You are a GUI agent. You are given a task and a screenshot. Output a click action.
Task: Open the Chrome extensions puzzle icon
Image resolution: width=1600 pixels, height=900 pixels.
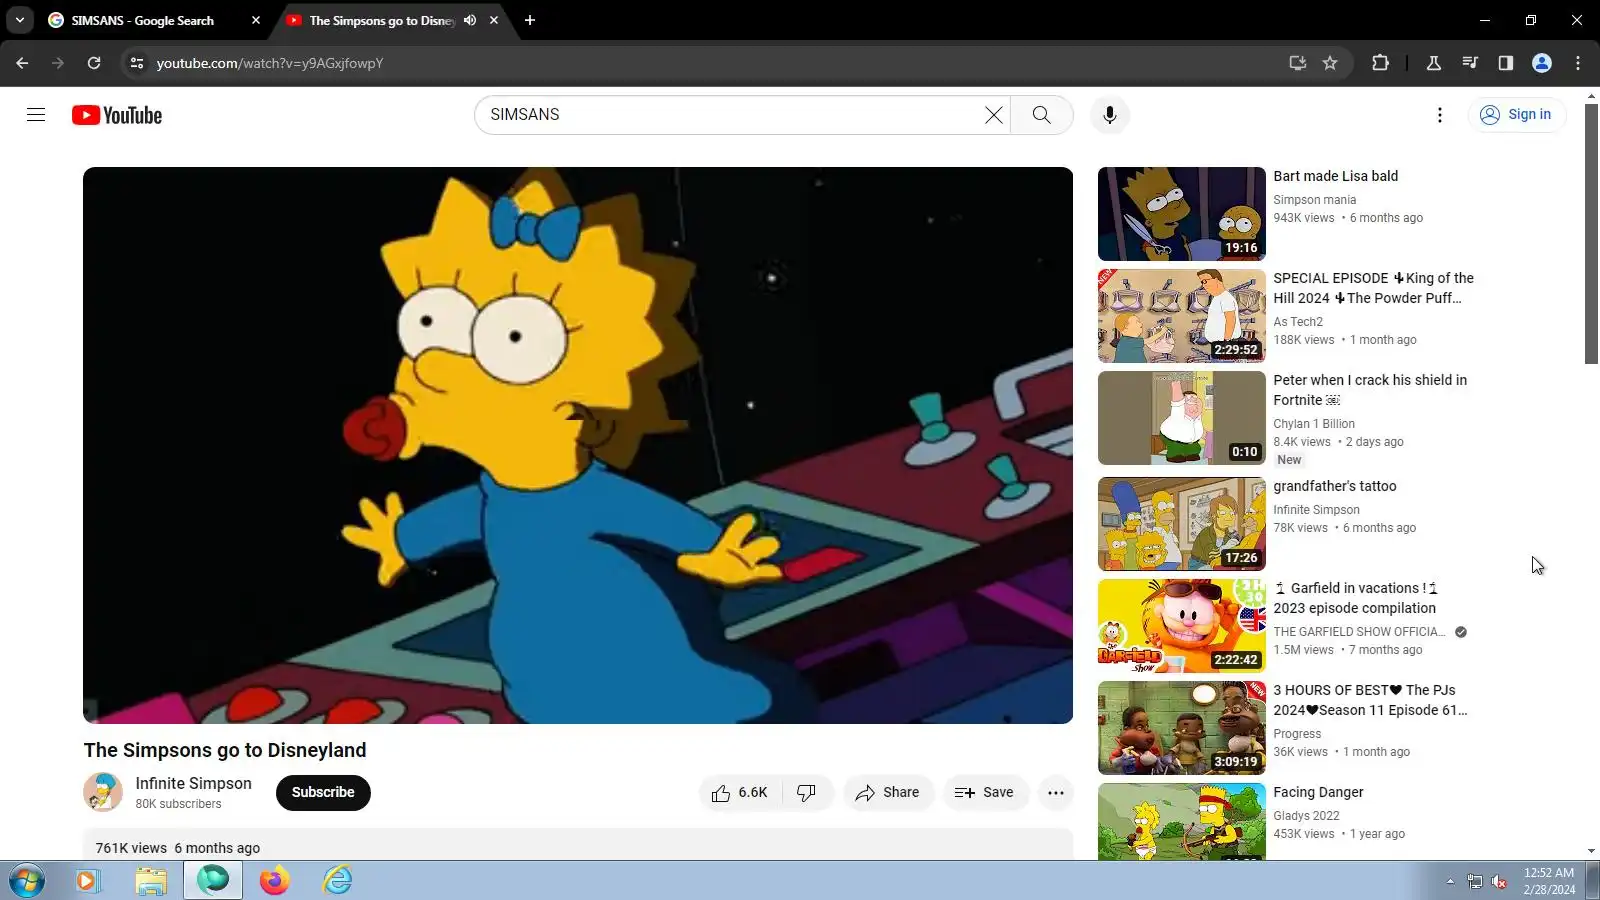[1380, 63]
